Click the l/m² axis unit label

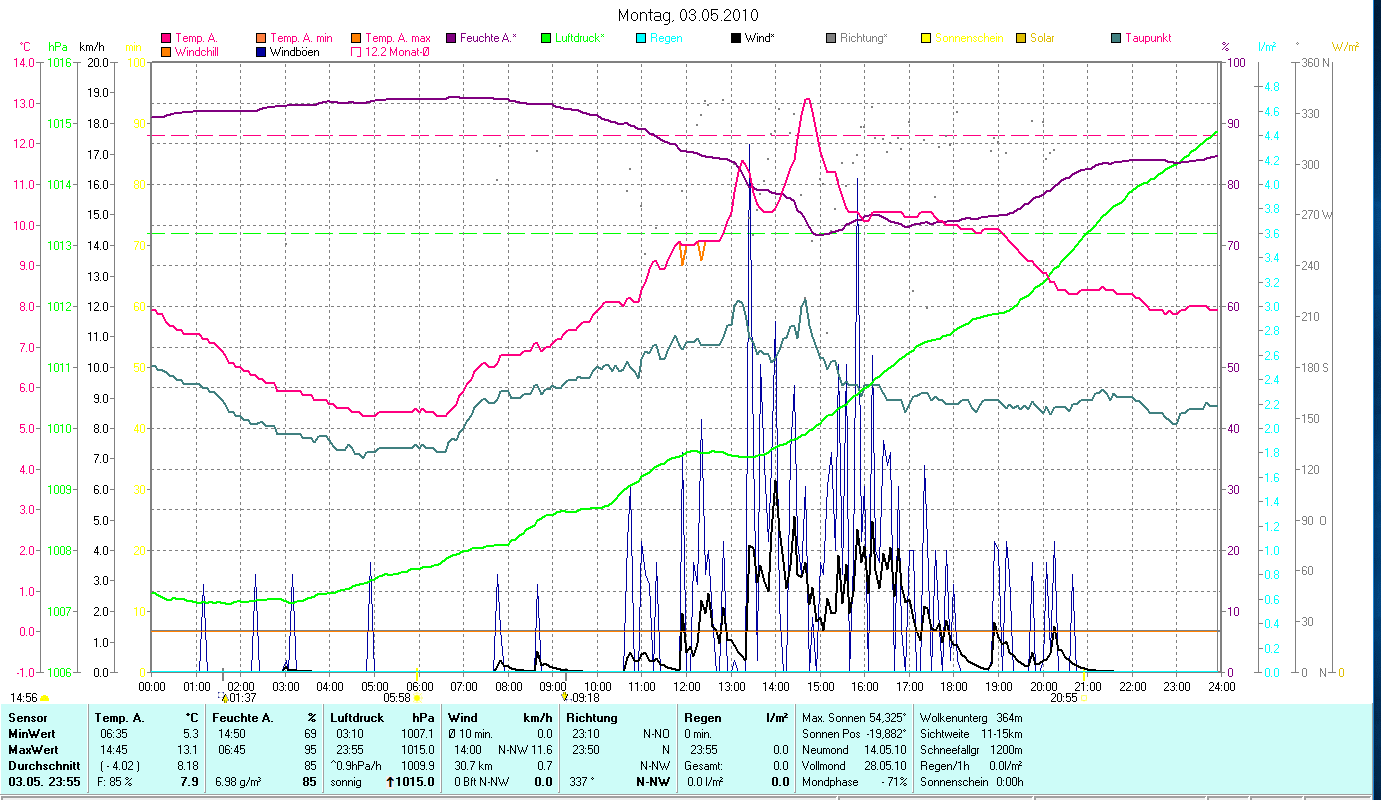[x=1267, y=46]
